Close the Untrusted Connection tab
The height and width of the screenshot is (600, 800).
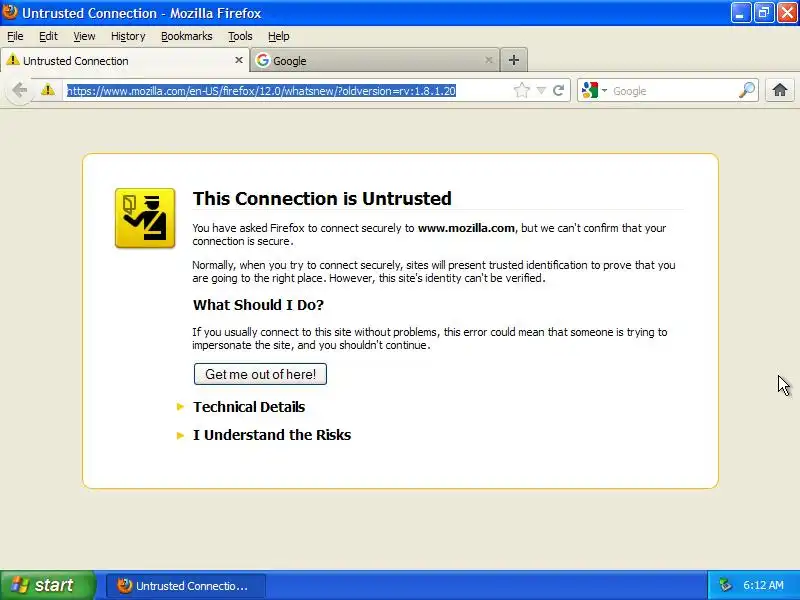coord(238,60)
